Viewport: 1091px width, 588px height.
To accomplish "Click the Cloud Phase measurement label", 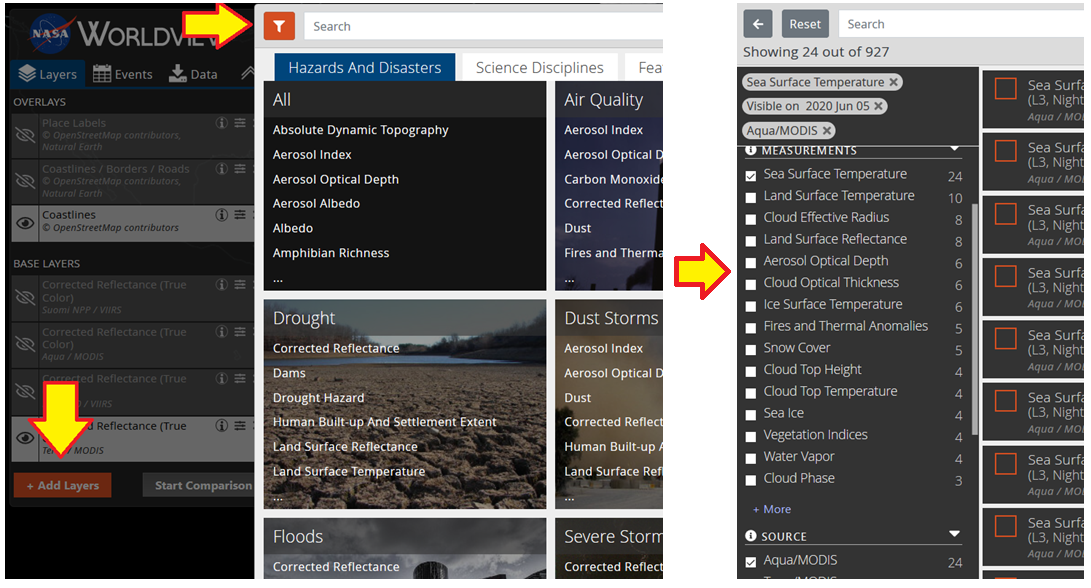I will [799, 479].
